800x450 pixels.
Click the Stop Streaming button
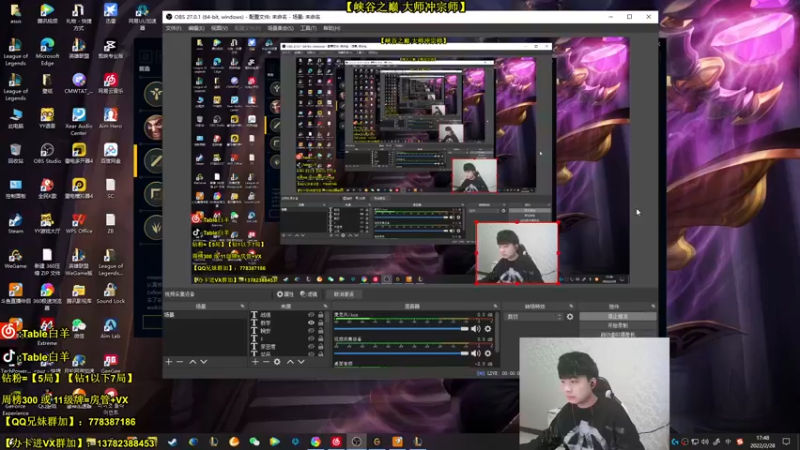tap(617, 317)
